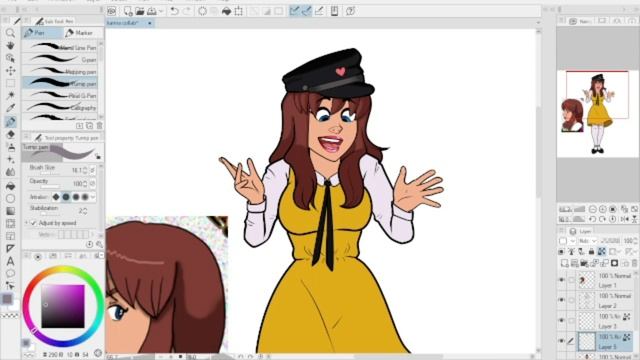Click the Open file icon in toolbar

pos(140,11)
